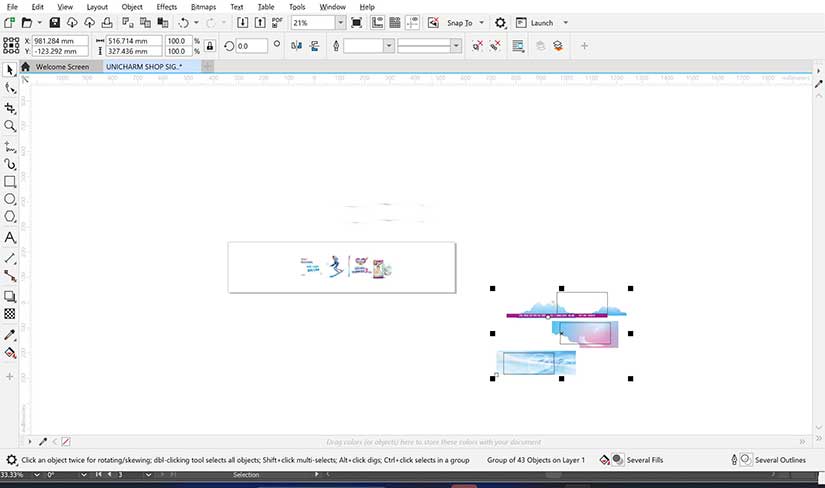Click the Export icon
The width and height of the screenshot is (825, 488).
coord(260,23)
